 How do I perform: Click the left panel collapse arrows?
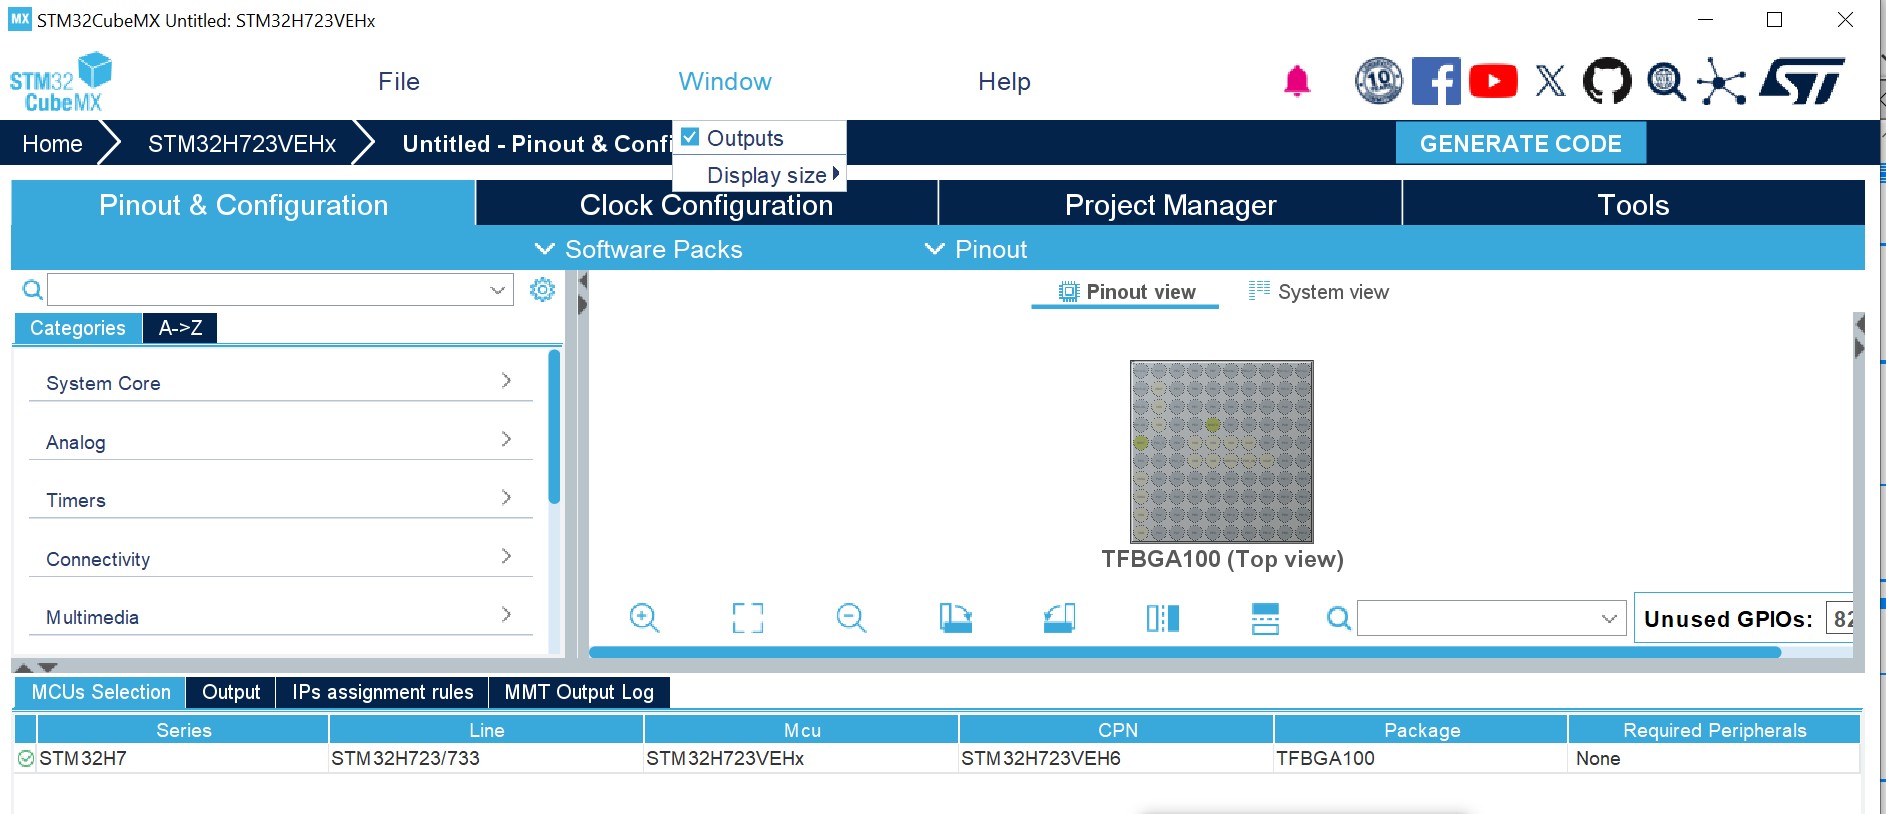click(582, 294)
